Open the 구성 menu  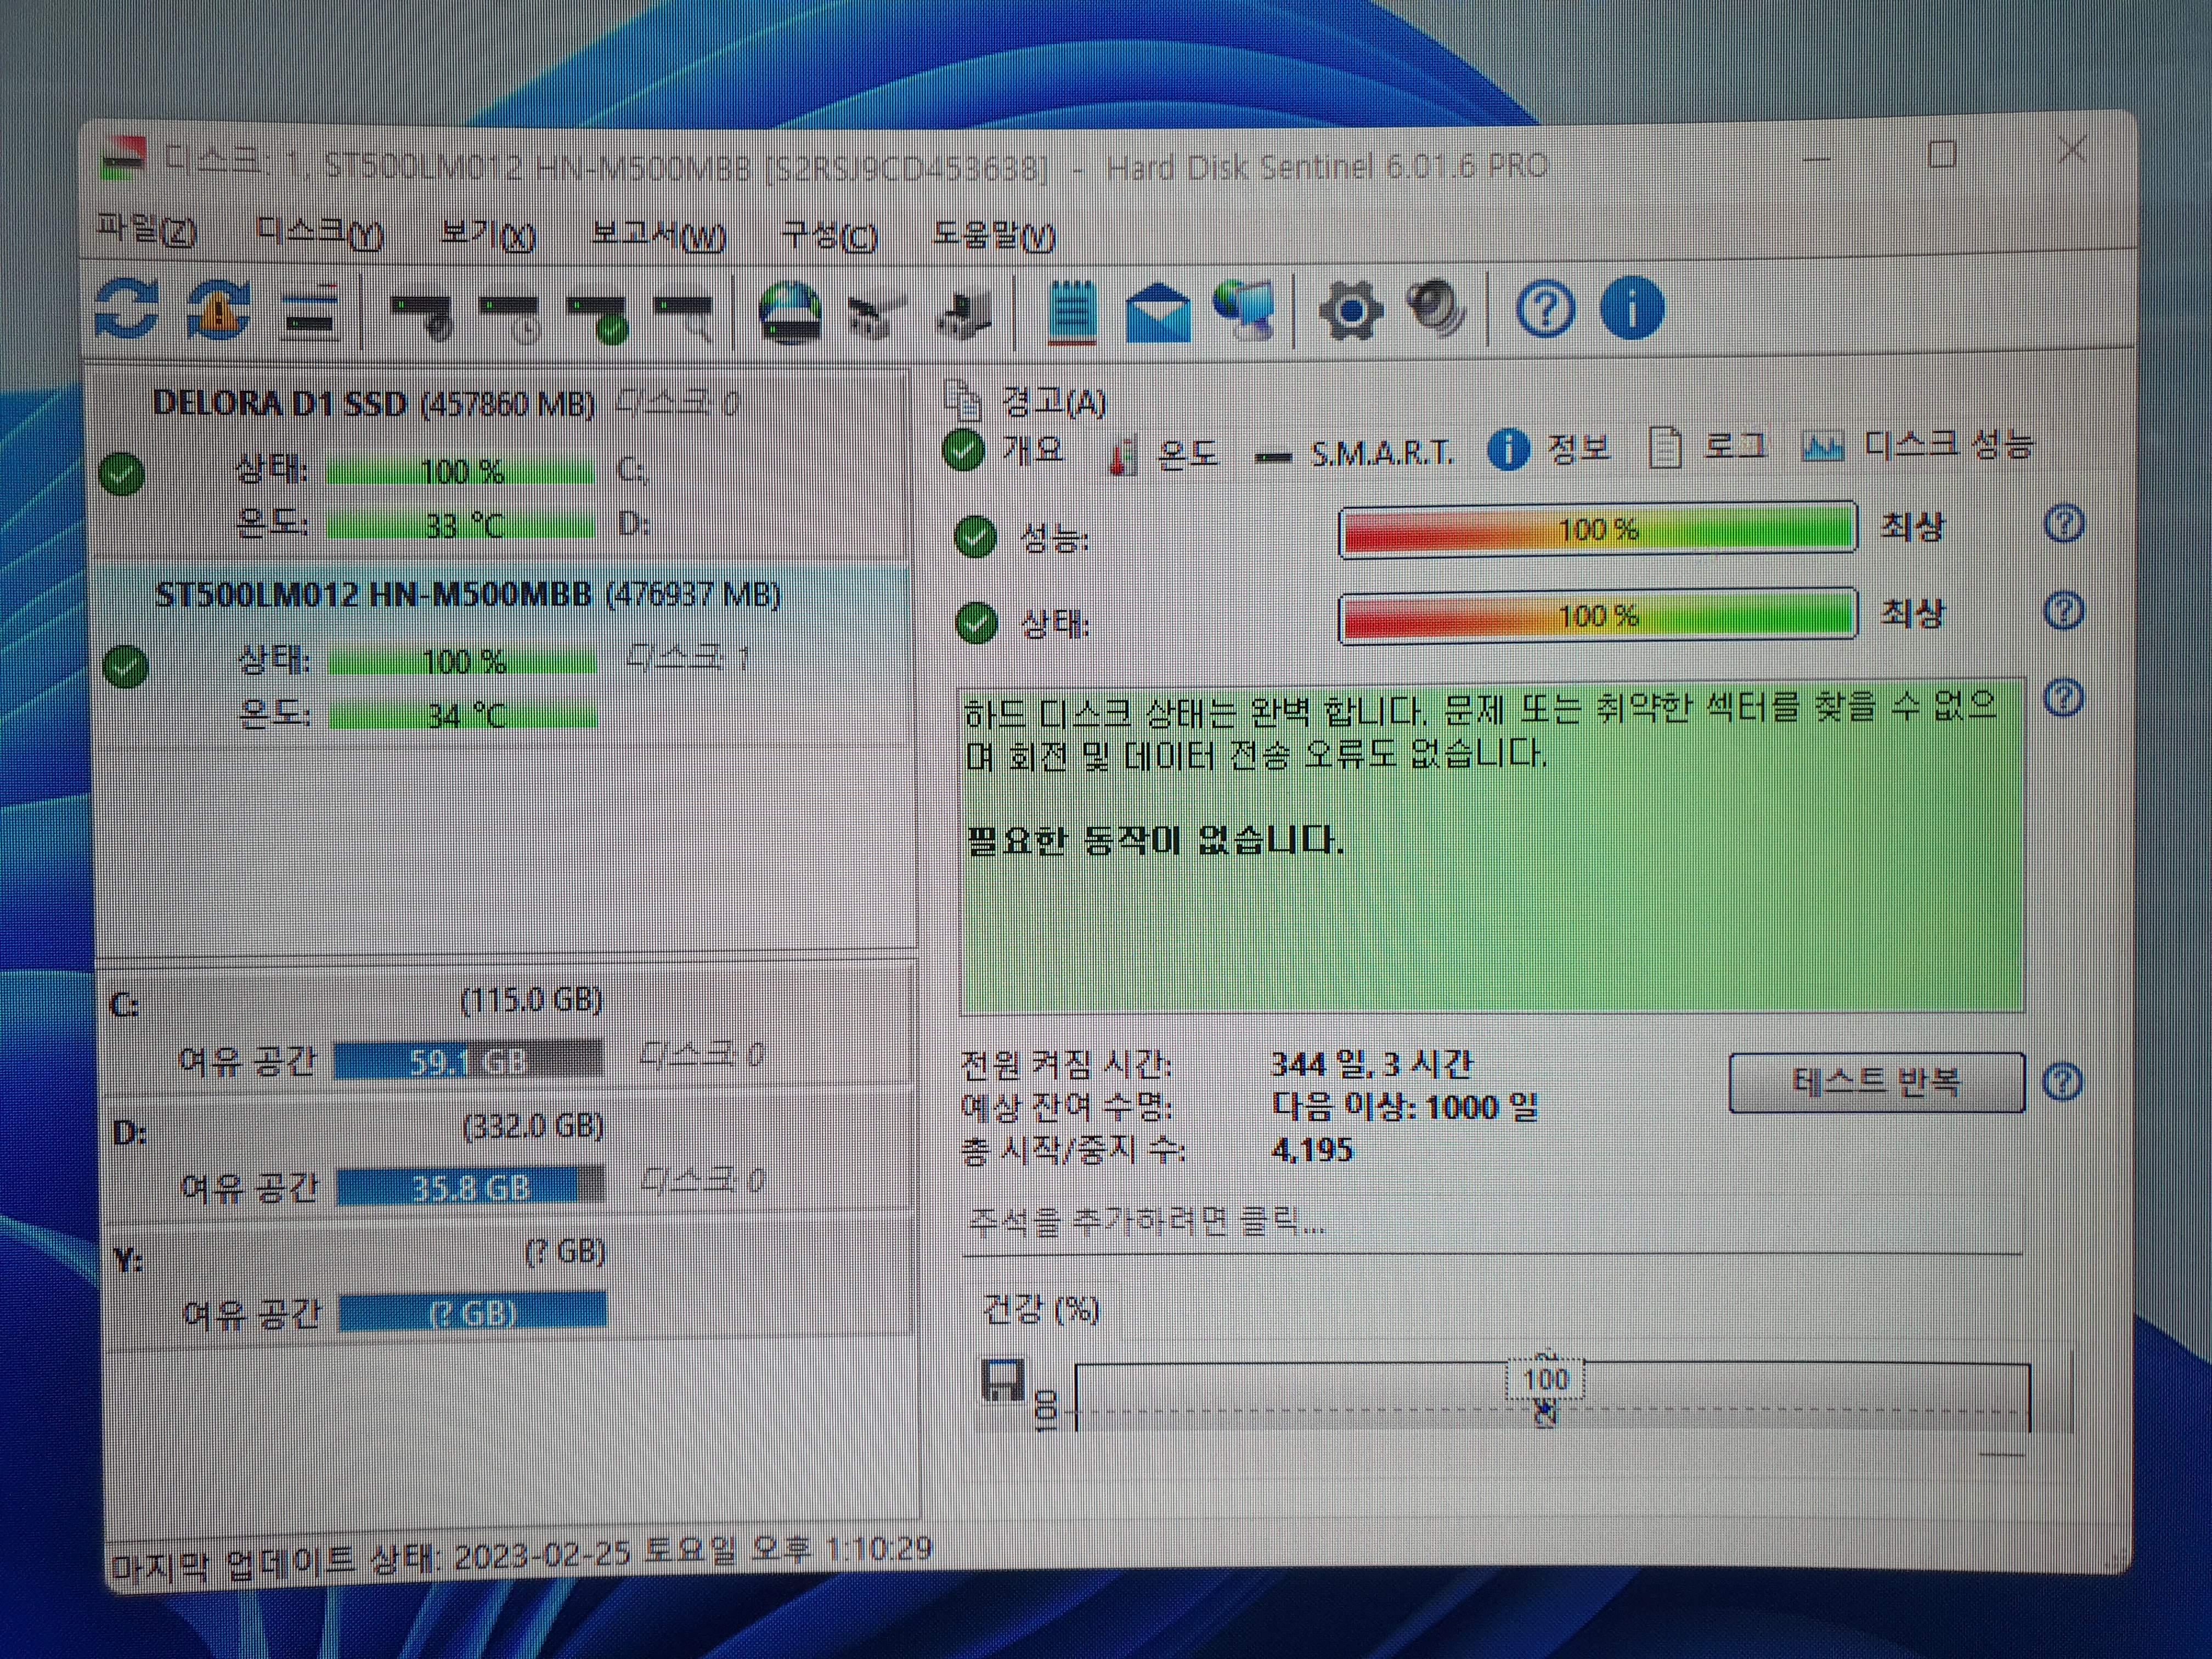tap(829, 236)
